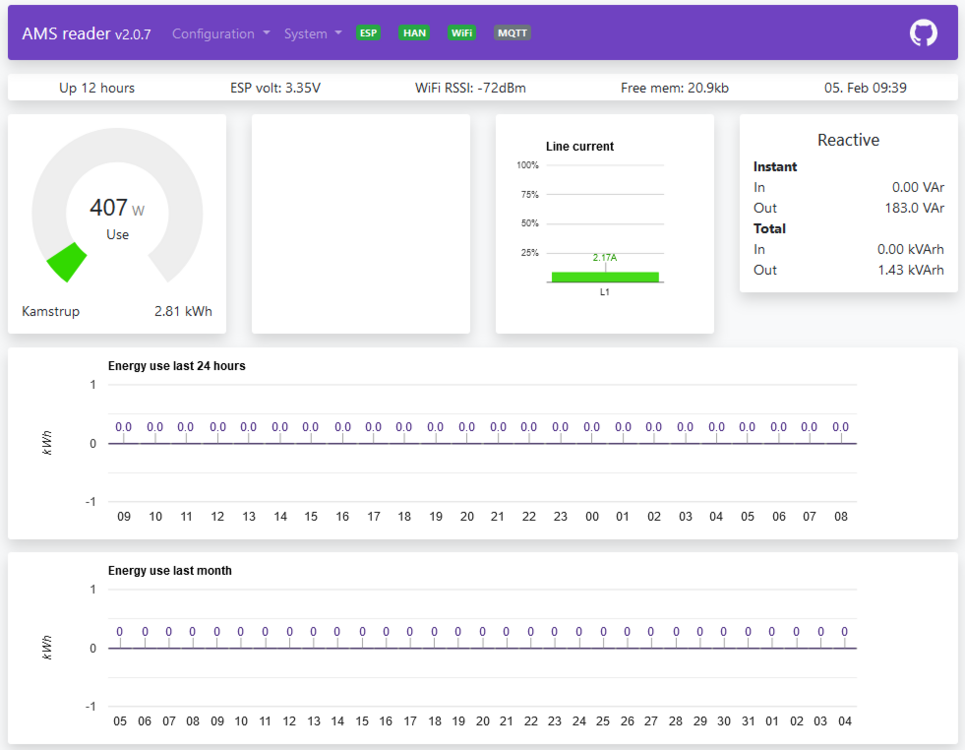Viewport: 965px width, 750px height.
Task: Click the Energy use last month title
Action: click(x=170, y=571)
